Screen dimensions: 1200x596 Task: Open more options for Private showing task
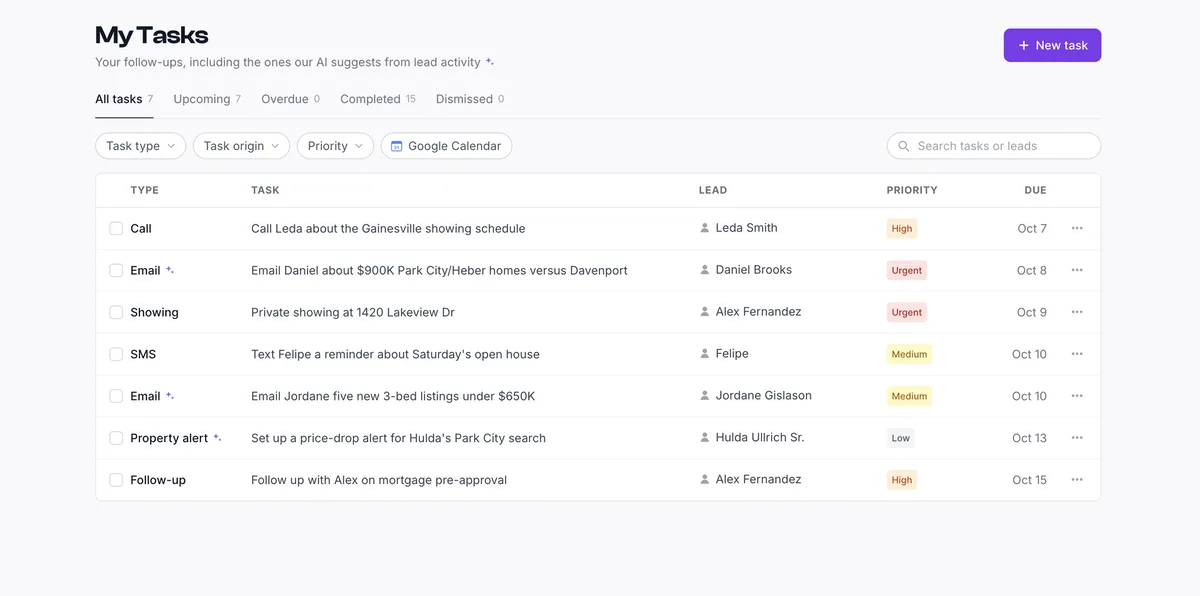coord(1077,312)
